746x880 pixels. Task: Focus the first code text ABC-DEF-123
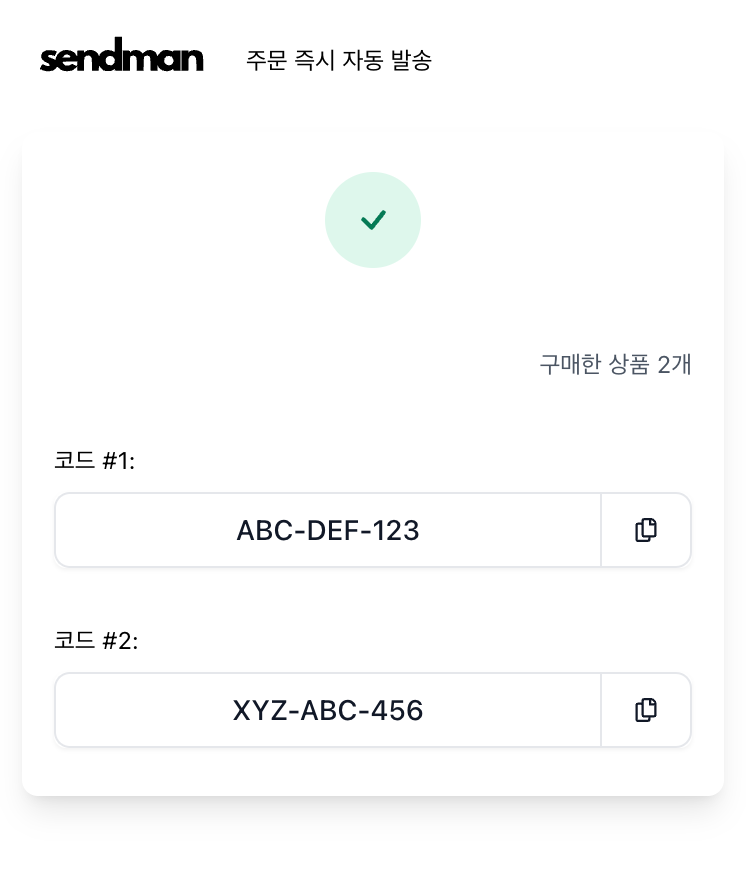(x=328, y=530)
